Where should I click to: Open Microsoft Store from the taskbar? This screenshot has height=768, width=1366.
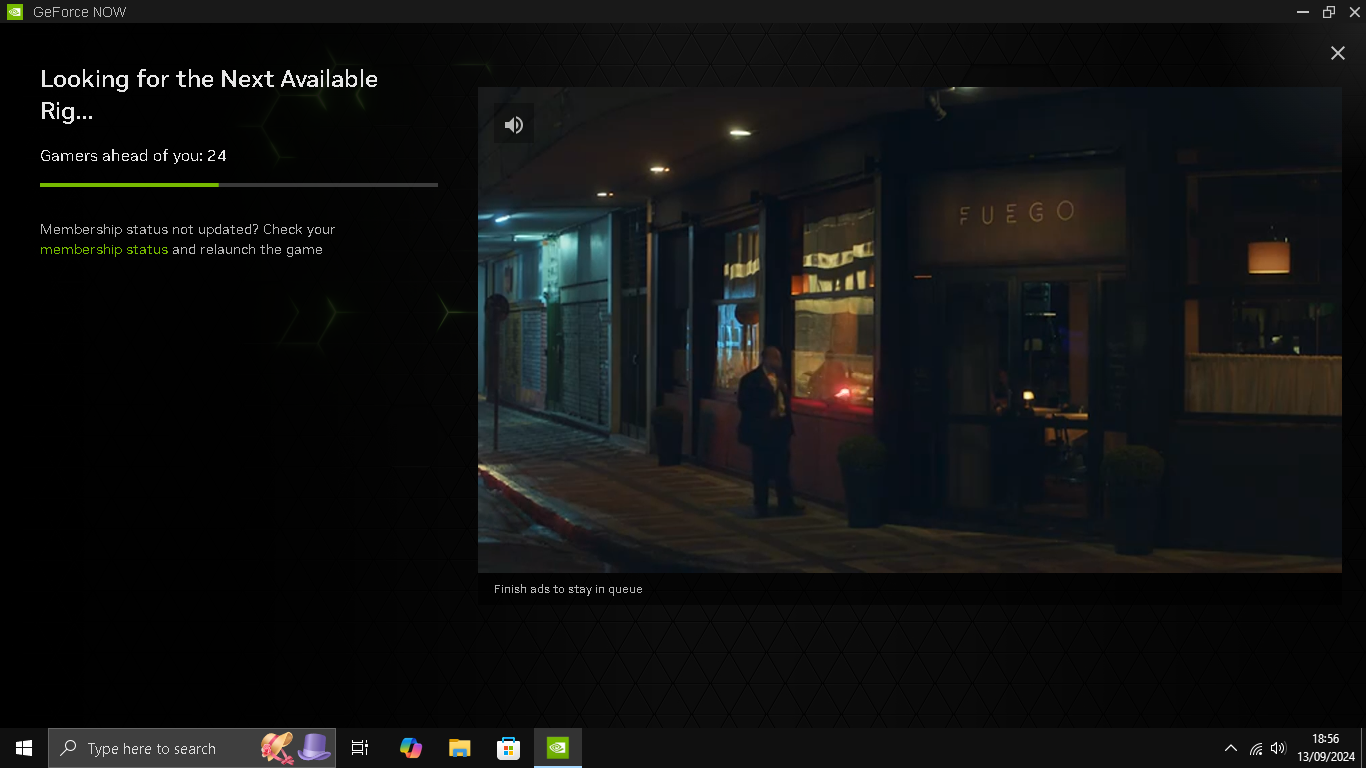click(x=508, y=748)
